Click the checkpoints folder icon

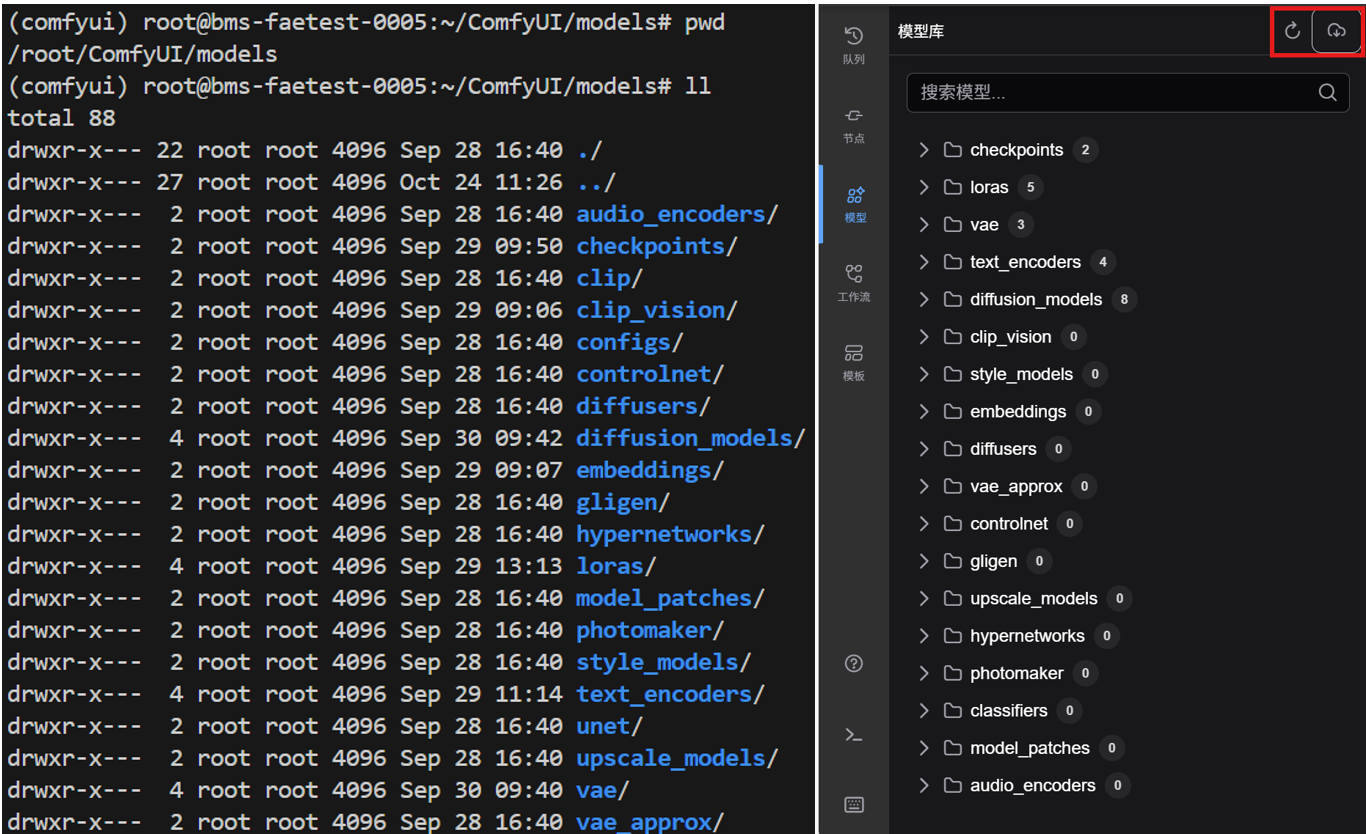[952, 150]
